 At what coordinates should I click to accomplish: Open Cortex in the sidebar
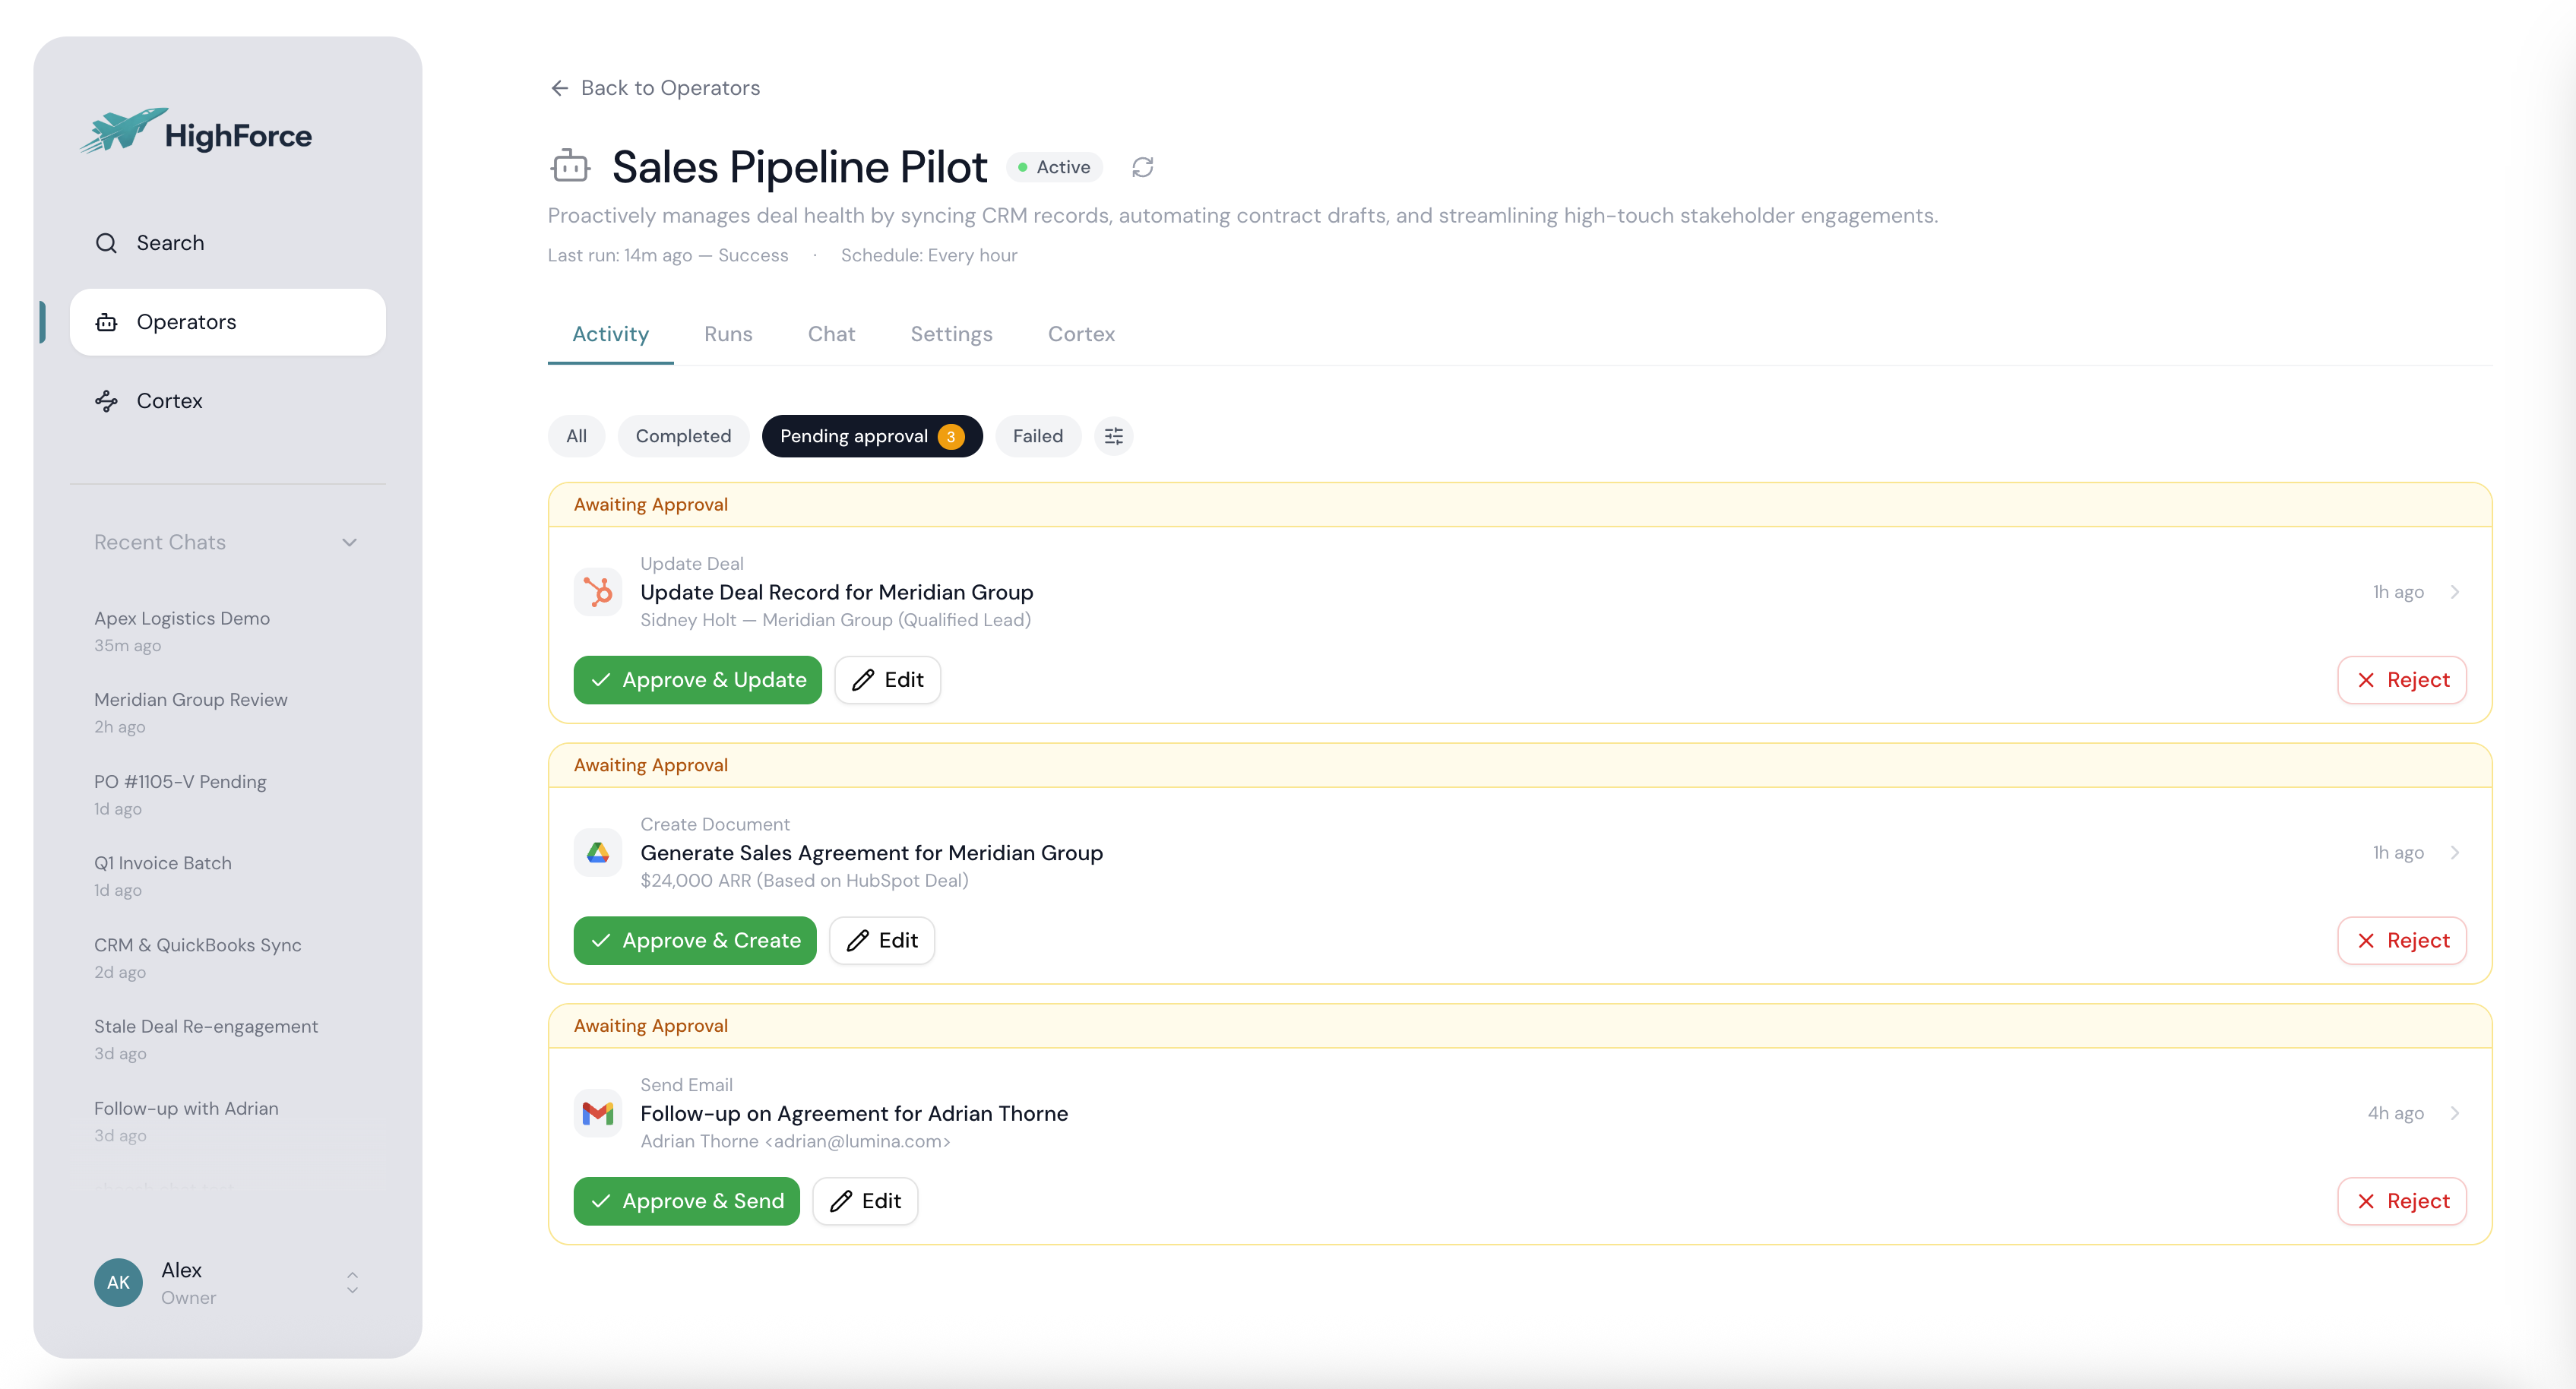(x=169, y=401)
